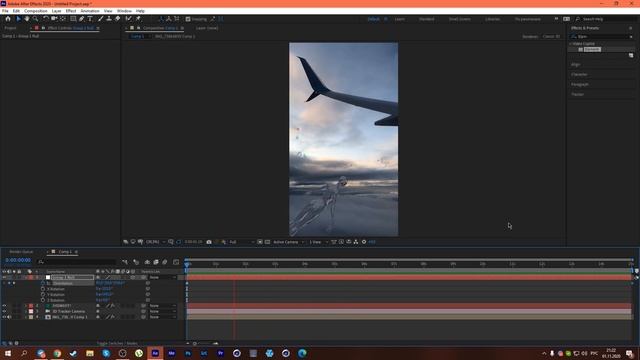Image resolution: width=640 pixels, height=360 pixels.
Task: Select the Brush tool
Action: pyautogui.click(x=100, y=19)
